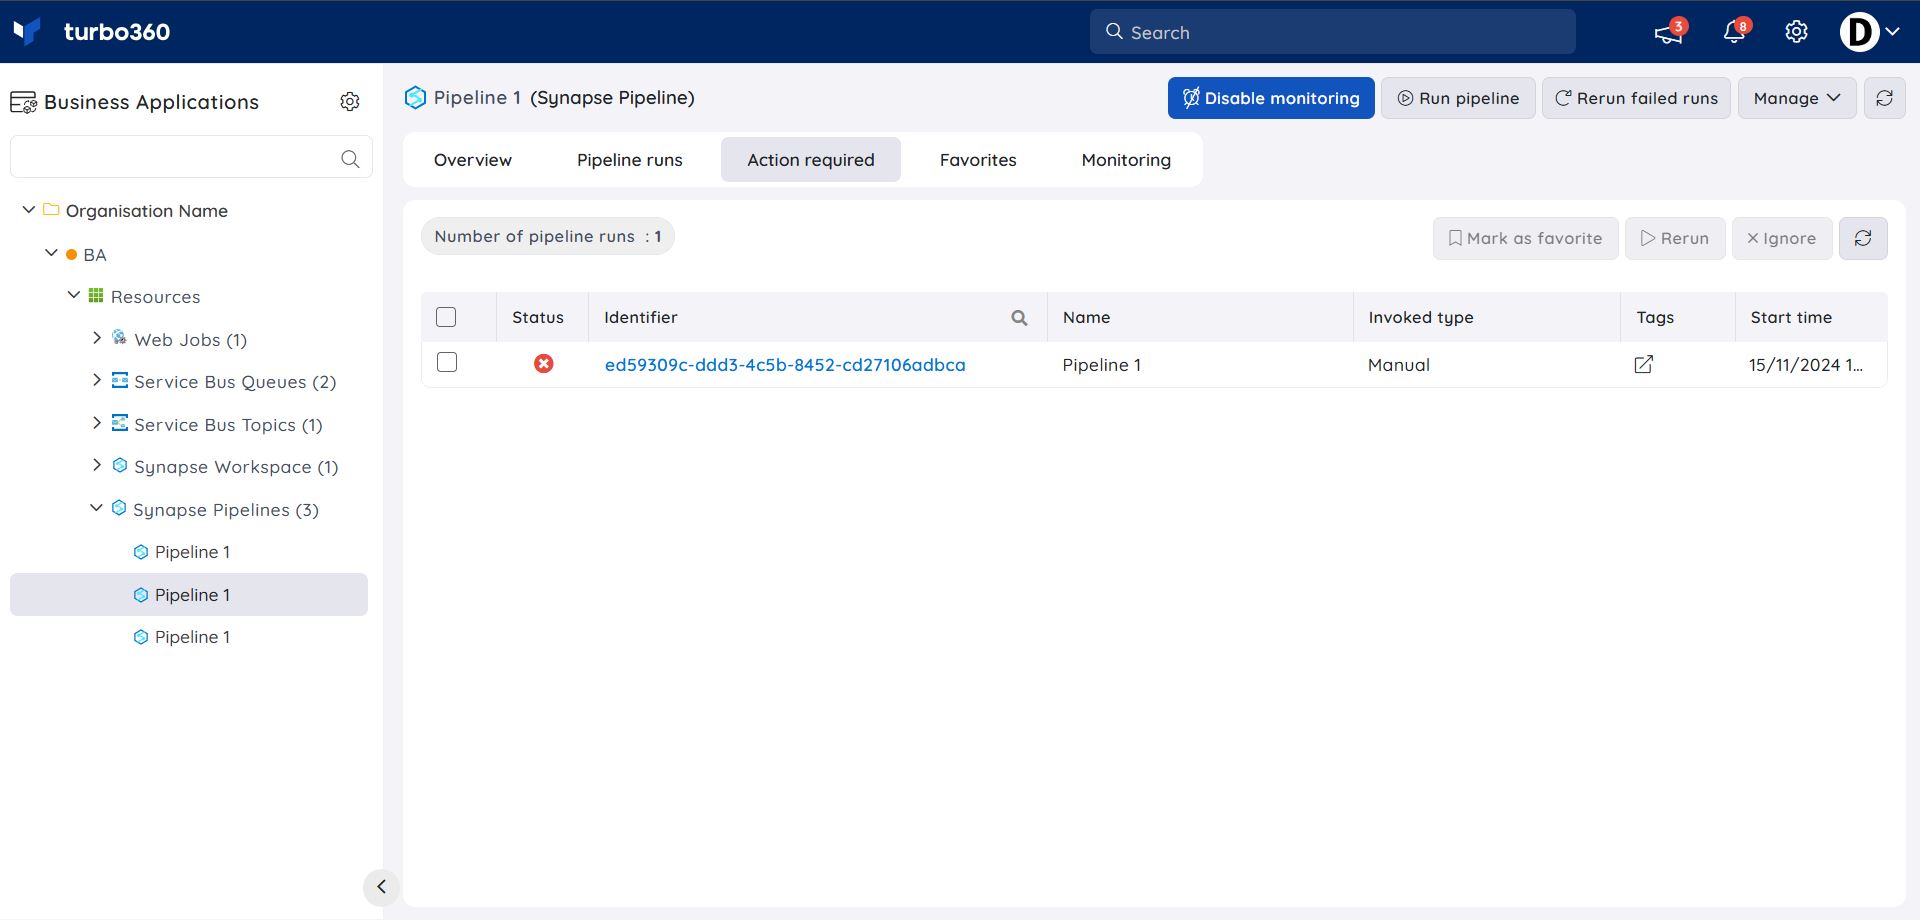The width and height of the screenshot is (1920, 920).
Task: Search the Identifier column magnifier
Action: click(1019, 318)
